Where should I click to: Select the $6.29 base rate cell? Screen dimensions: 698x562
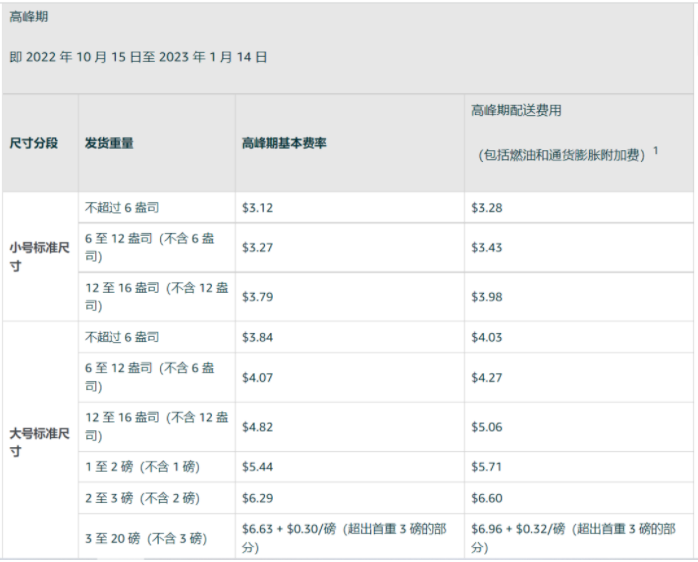pyautogui.click(x=258, y=498)
